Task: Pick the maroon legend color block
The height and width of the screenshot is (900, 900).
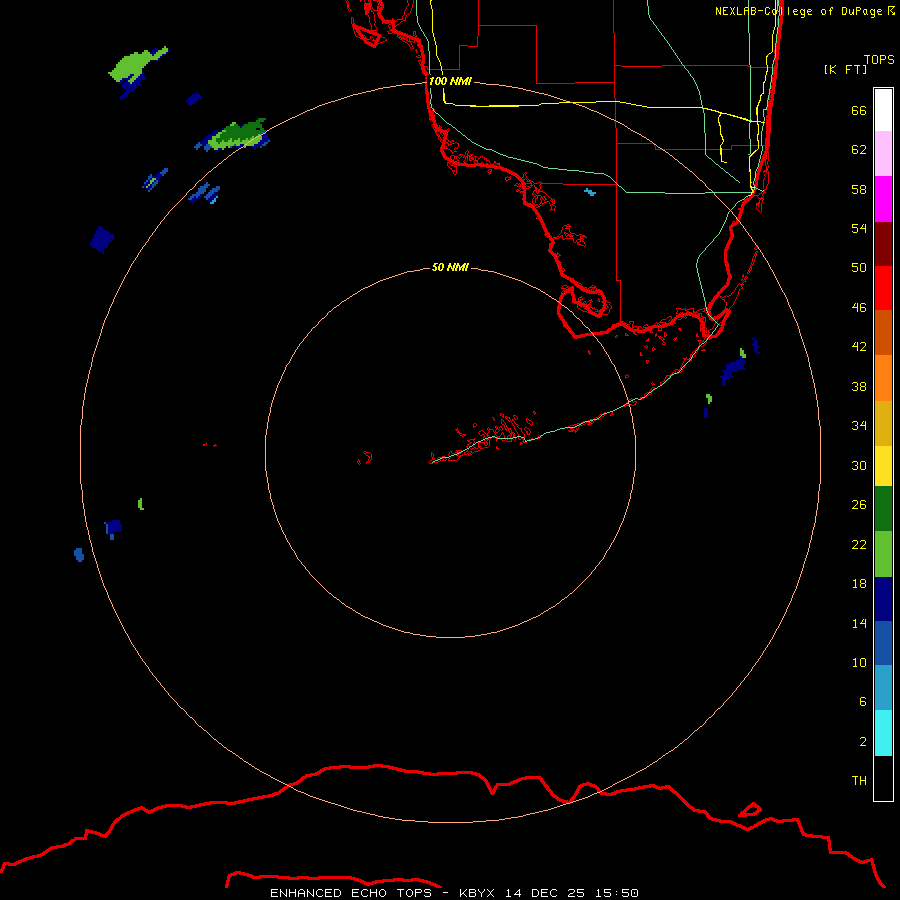Action: [883, 244]
